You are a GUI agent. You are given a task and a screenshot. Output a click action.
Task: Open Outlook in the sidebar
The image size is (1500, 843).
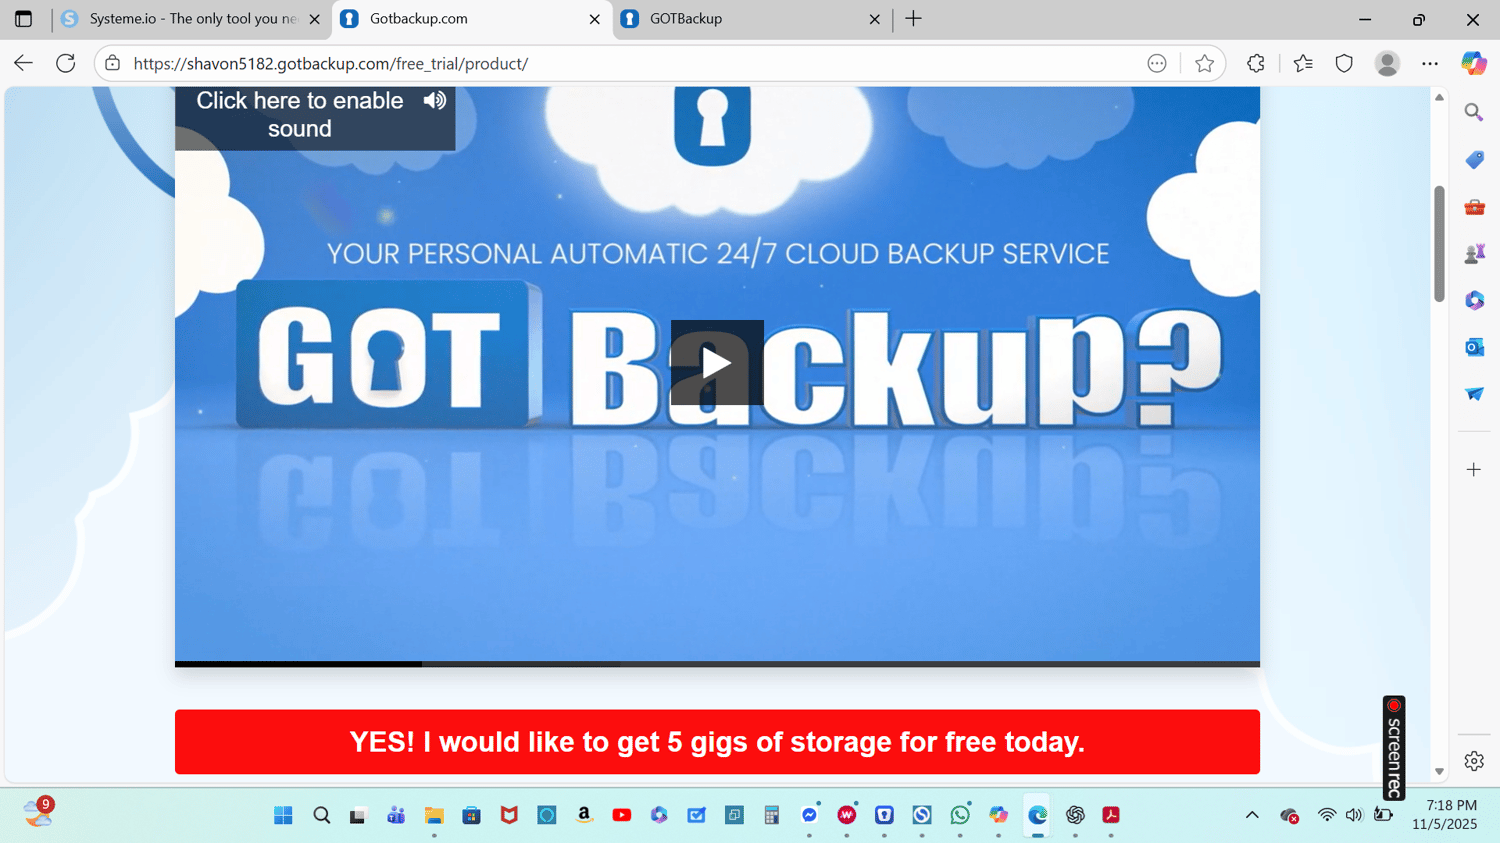tap(1474, 347)
